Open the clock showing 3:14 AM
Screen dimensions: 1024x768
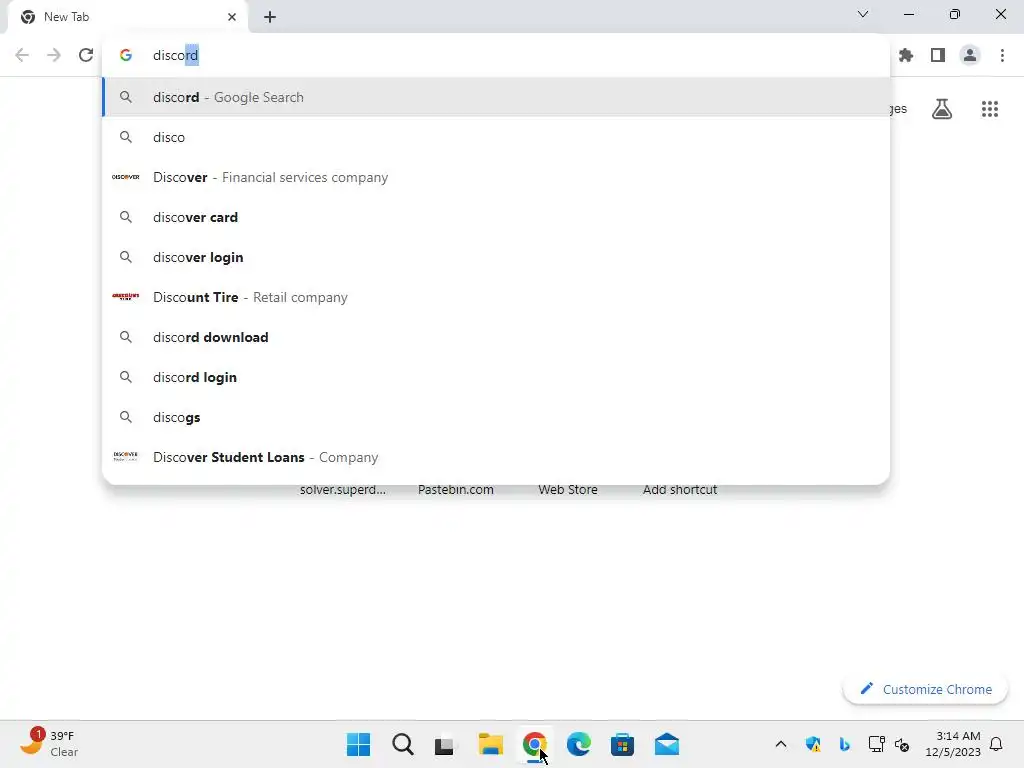pos(953,744)
